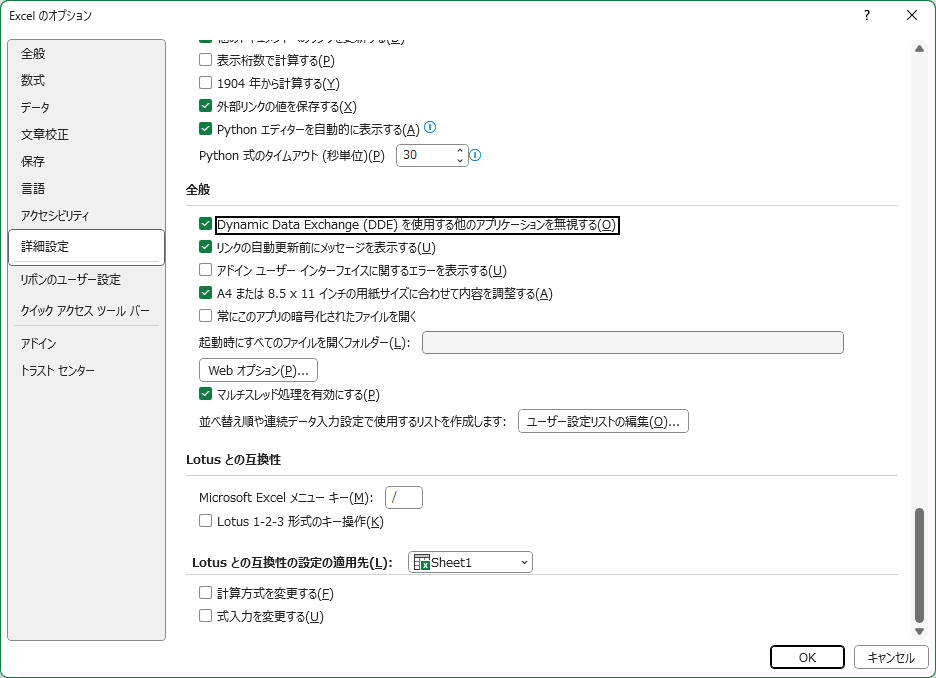Select 文章校正 in sidebar

pyautogui.click(x=87, y=135)
